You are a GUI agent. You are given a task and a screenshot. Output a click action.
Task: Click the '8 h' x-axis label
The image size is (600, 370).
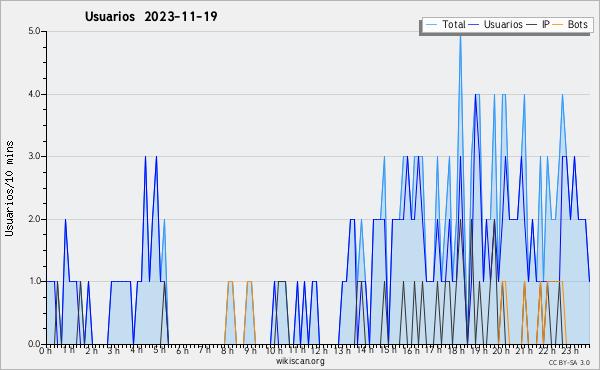point(227,351)
